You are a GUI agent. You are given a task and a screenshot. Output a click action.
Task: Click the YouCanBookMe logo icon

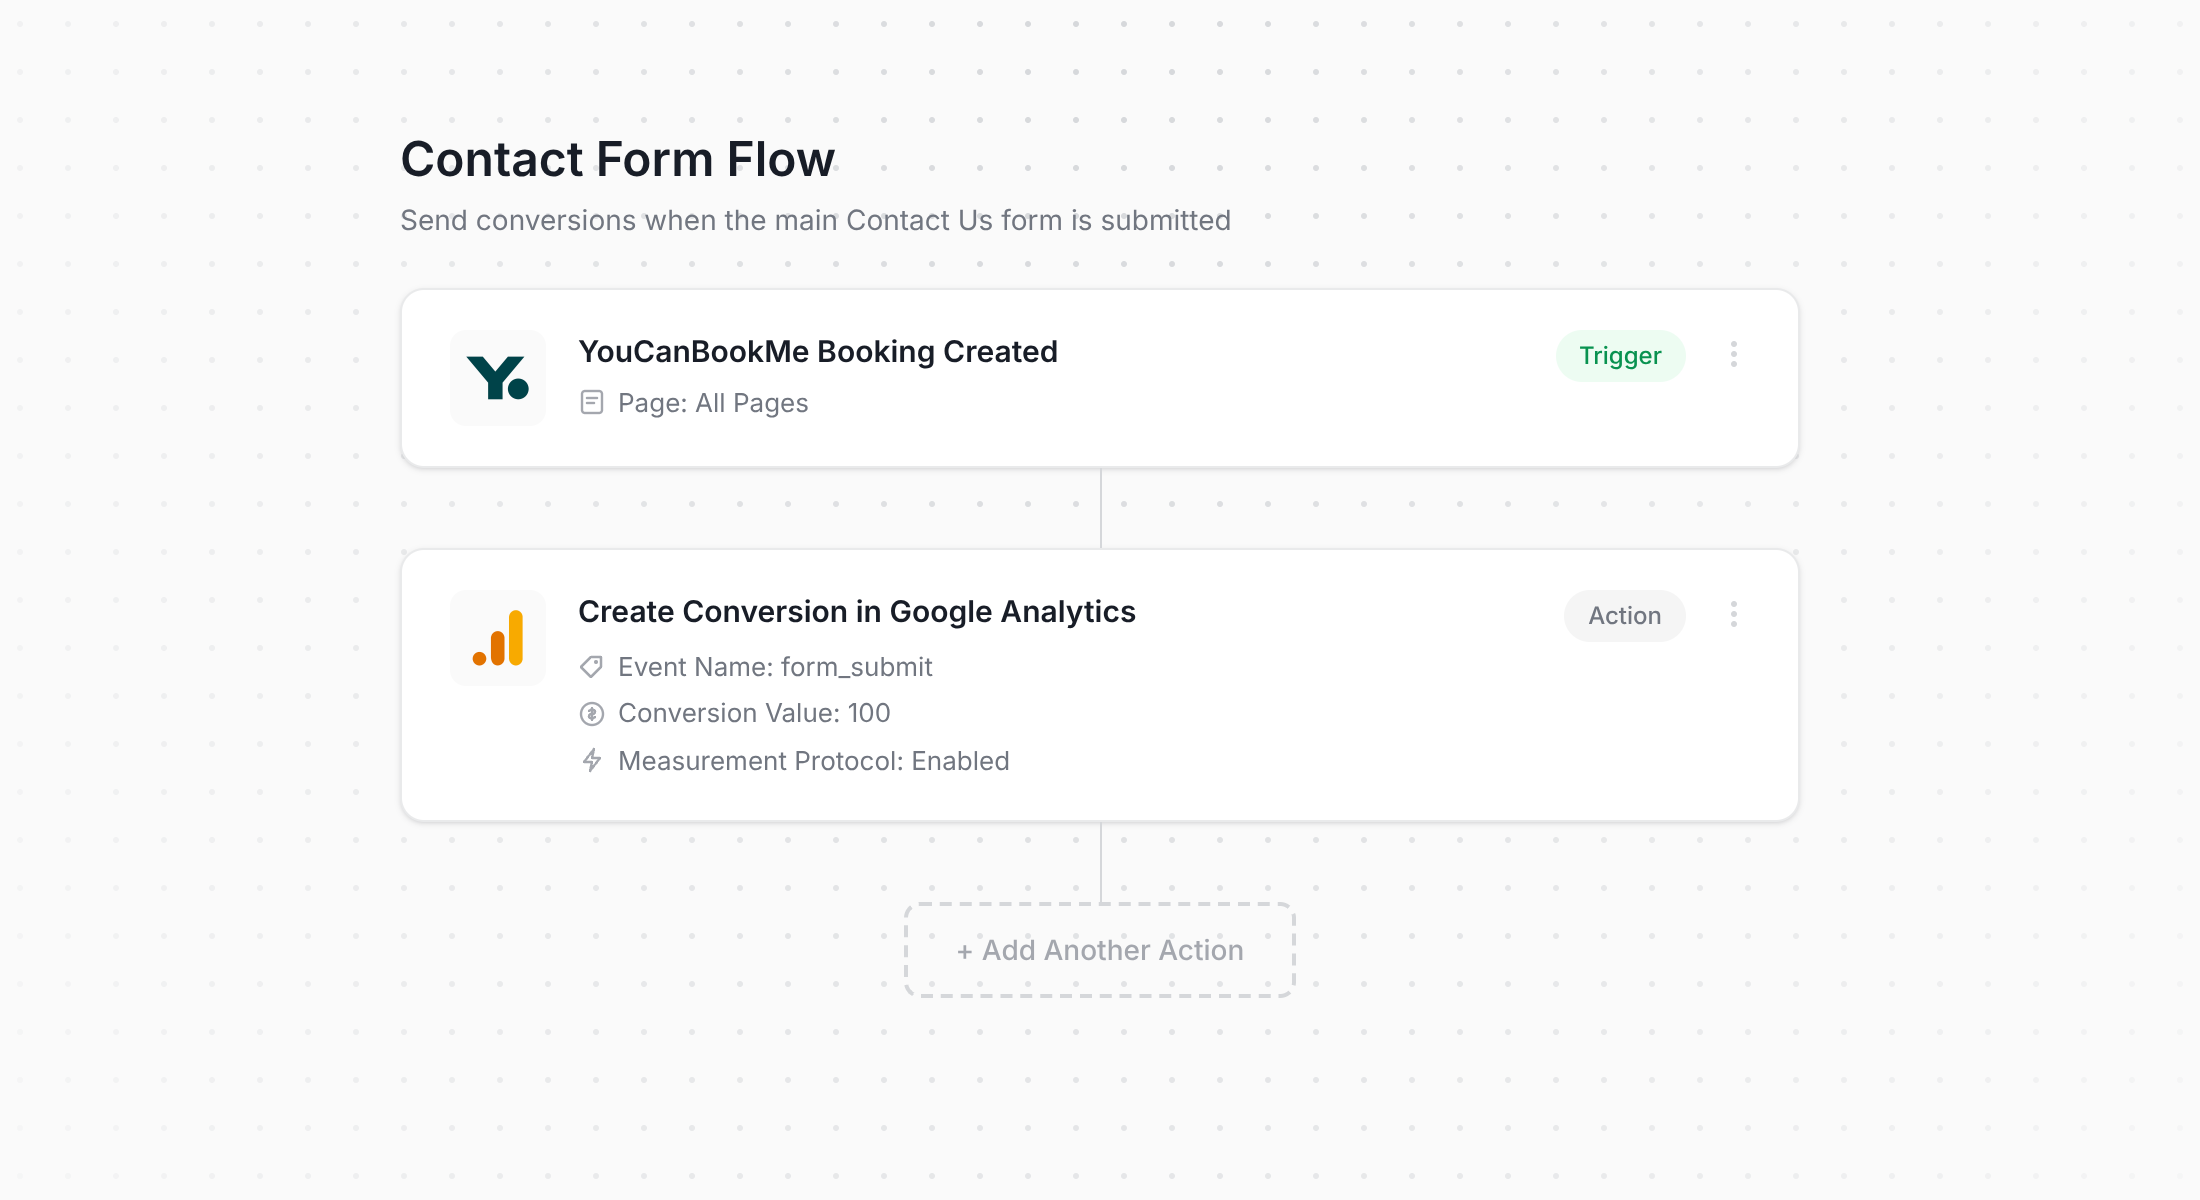click(x=498, y=377)
